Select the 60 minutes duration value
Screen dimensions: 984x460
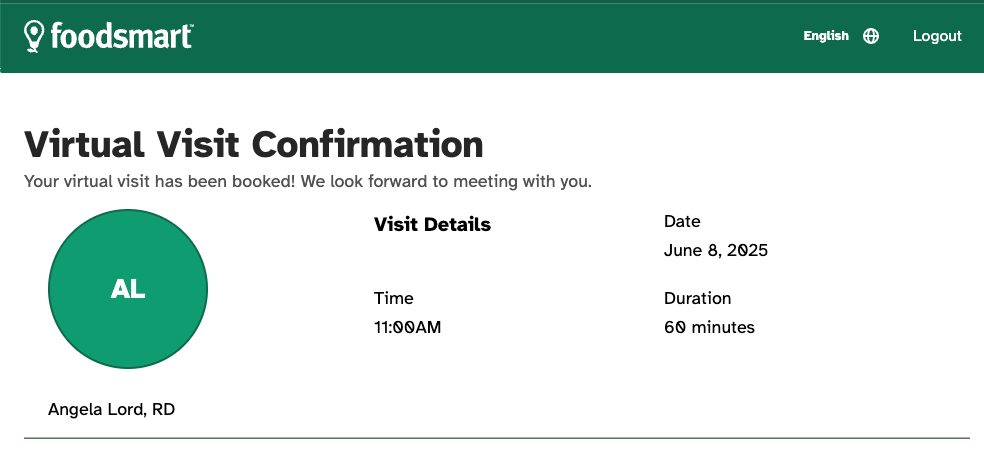(x=709, y=328)
